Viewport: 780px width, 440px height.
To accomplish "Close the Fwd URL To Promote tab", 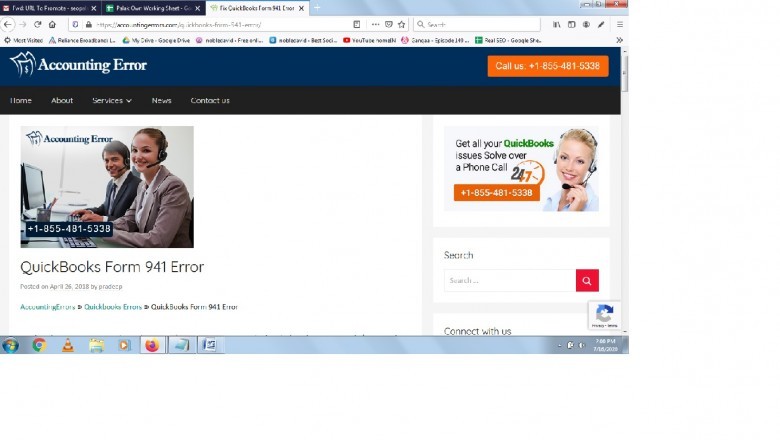I will click(94, 8).
